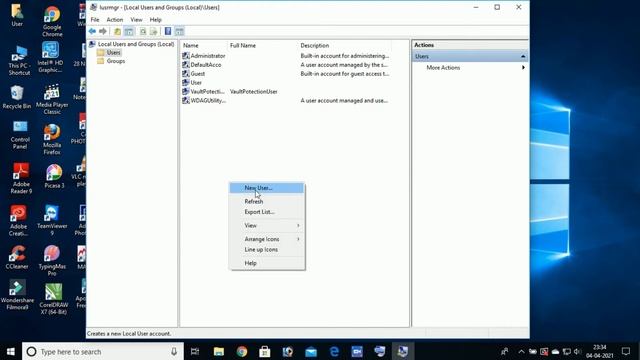
Task: Open the Help menu in menu bar
Action: click(x=156, y=20)
